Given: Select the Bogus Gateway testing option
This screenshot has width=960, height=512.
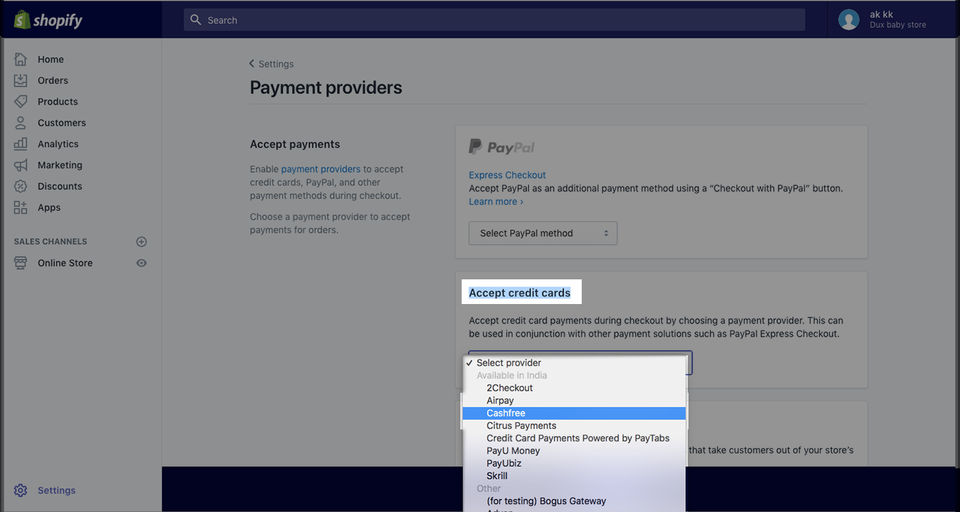Looking at the screenshot, I should 574,501.
